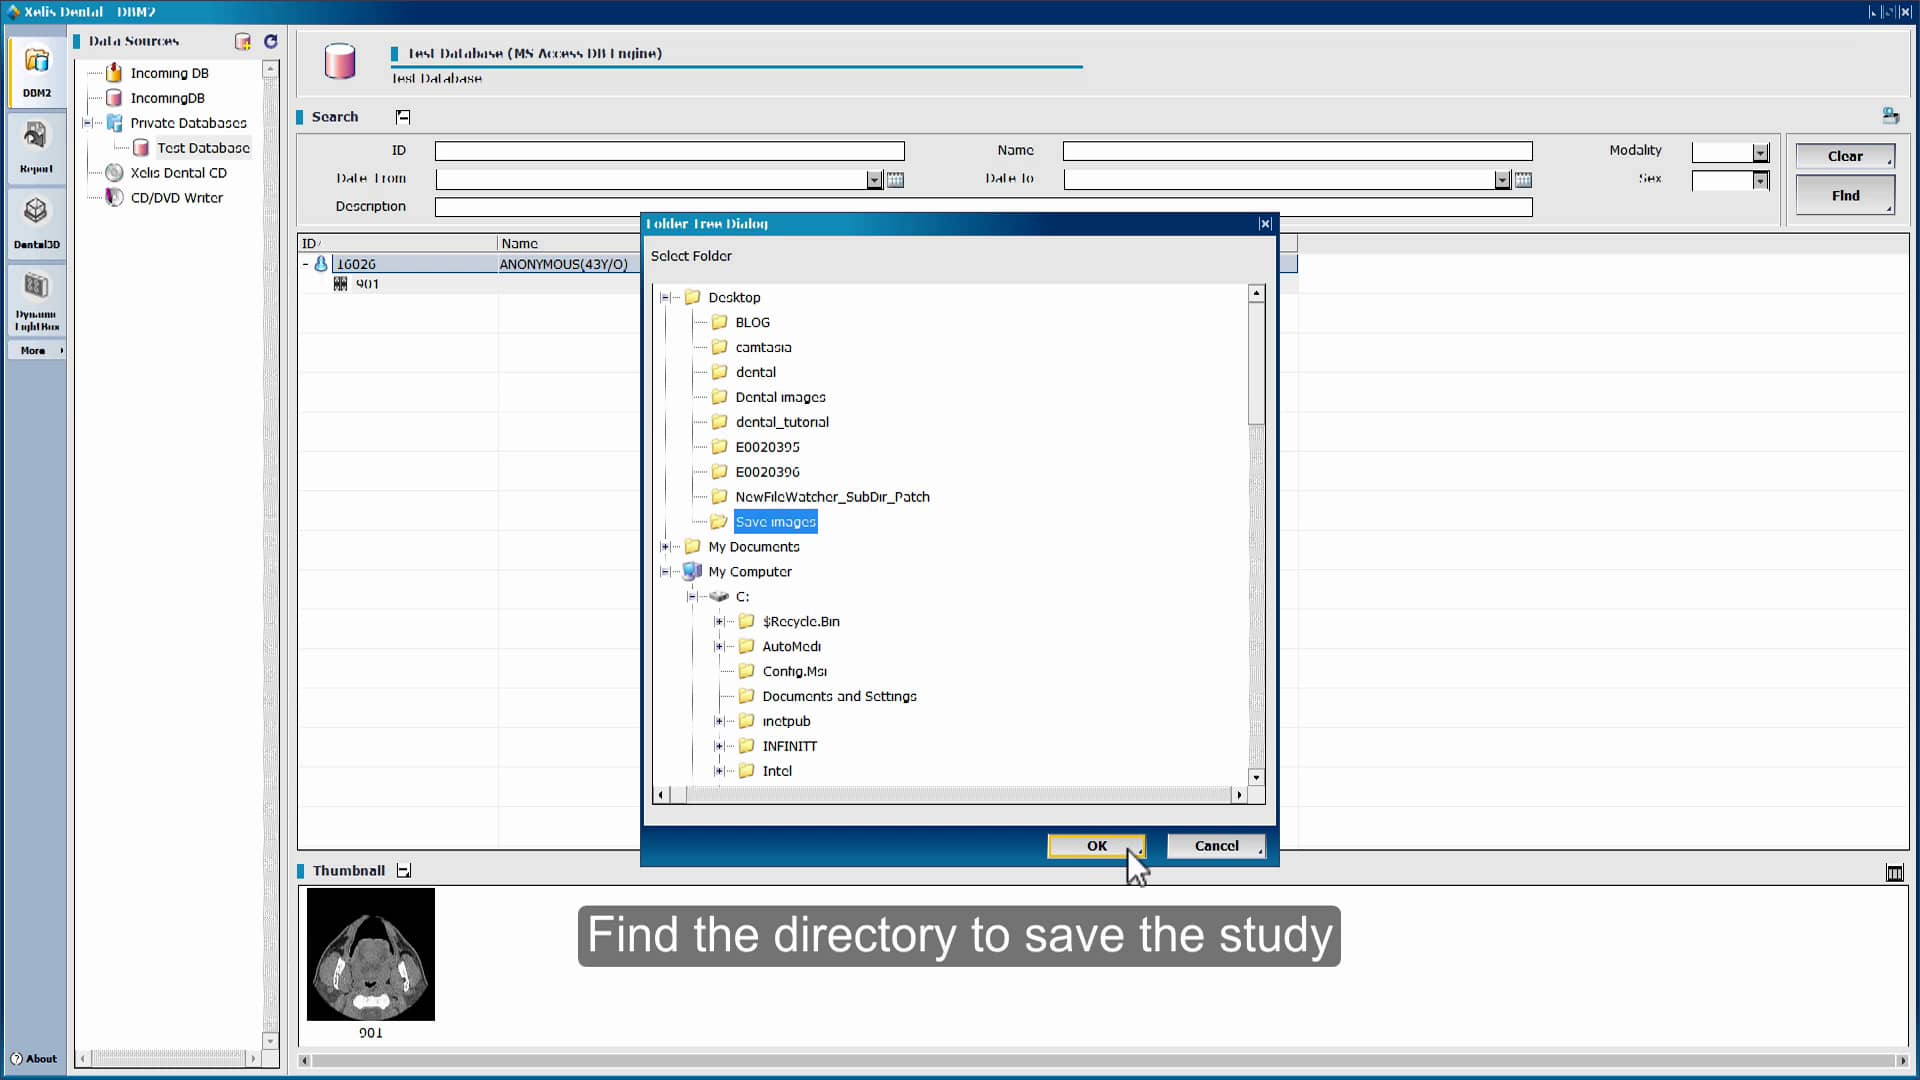Select the 901 thumbnail image

[x=370, y=955]
